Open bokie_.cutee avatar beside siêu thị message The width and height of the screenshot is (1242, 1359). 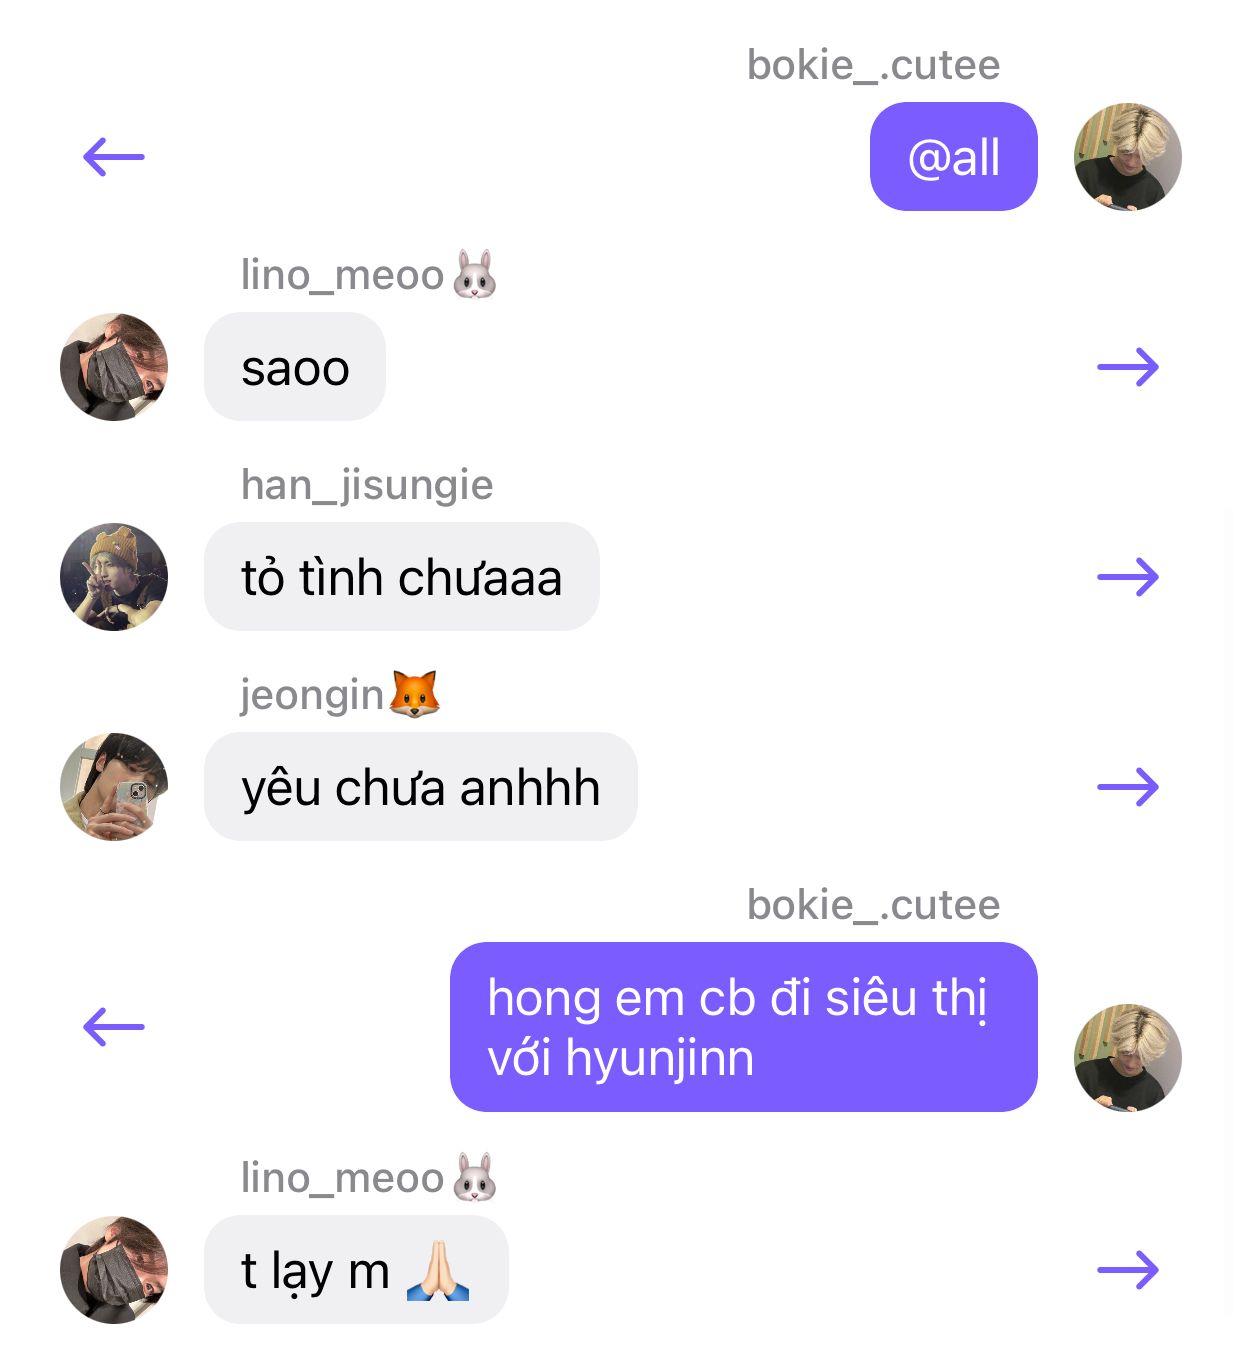coord(1128,1058)
